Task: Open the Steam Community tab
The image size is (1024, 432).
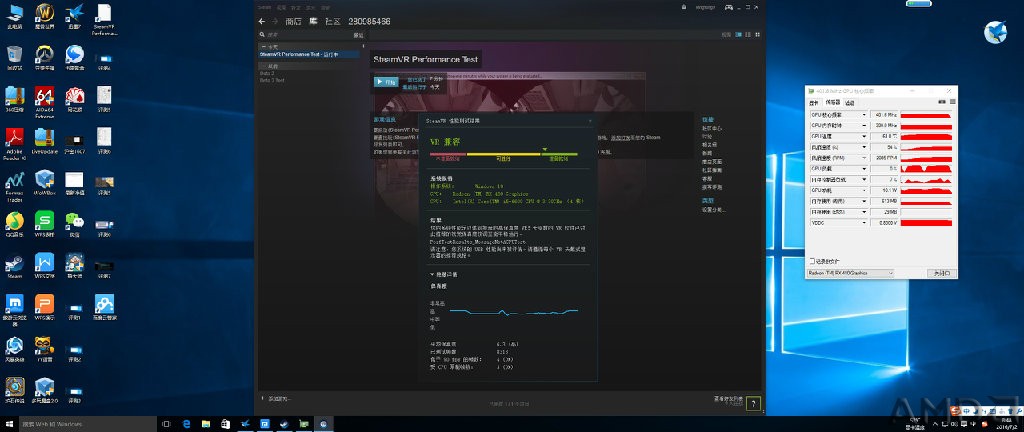Action: point(333,22)
